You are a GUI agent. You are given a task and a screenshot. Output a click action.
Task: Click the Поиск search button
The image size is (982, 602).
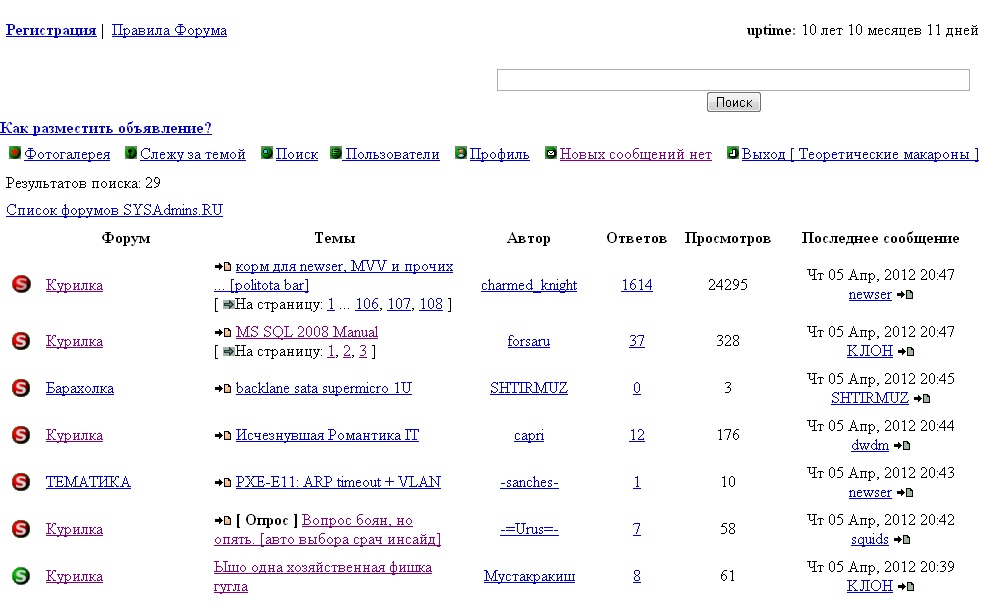coord(733,102)
